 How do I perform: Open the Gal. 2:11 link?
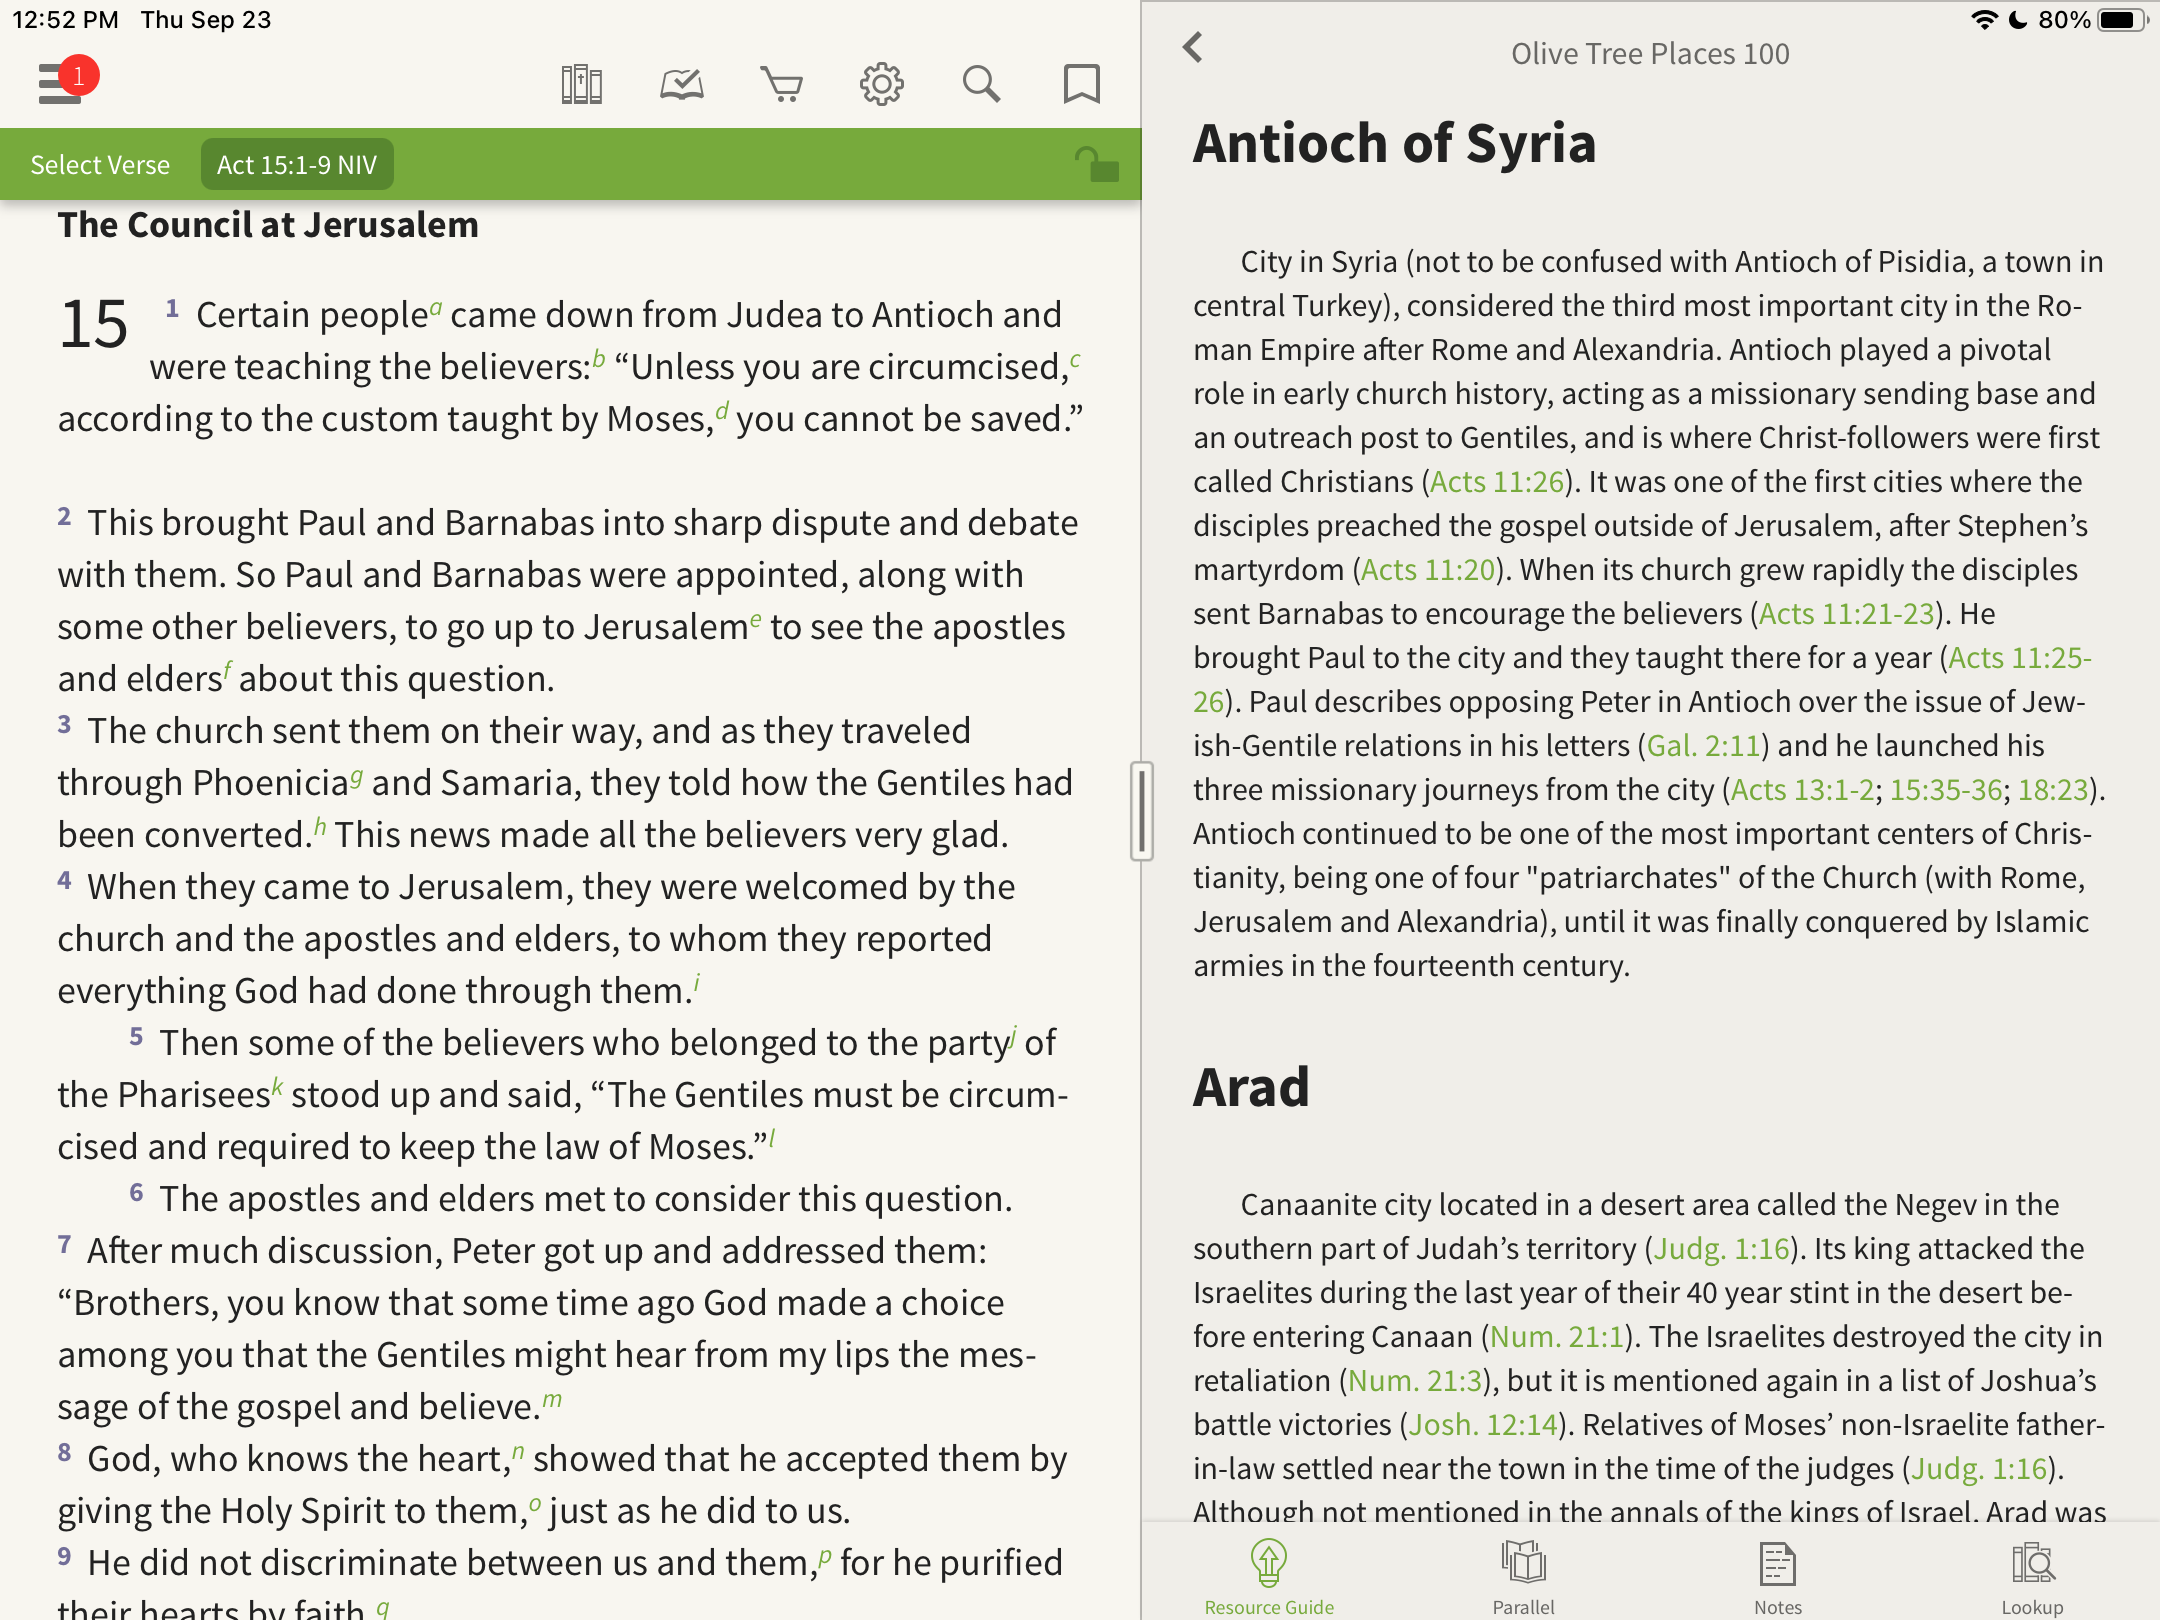click(x=1703, y=746)
